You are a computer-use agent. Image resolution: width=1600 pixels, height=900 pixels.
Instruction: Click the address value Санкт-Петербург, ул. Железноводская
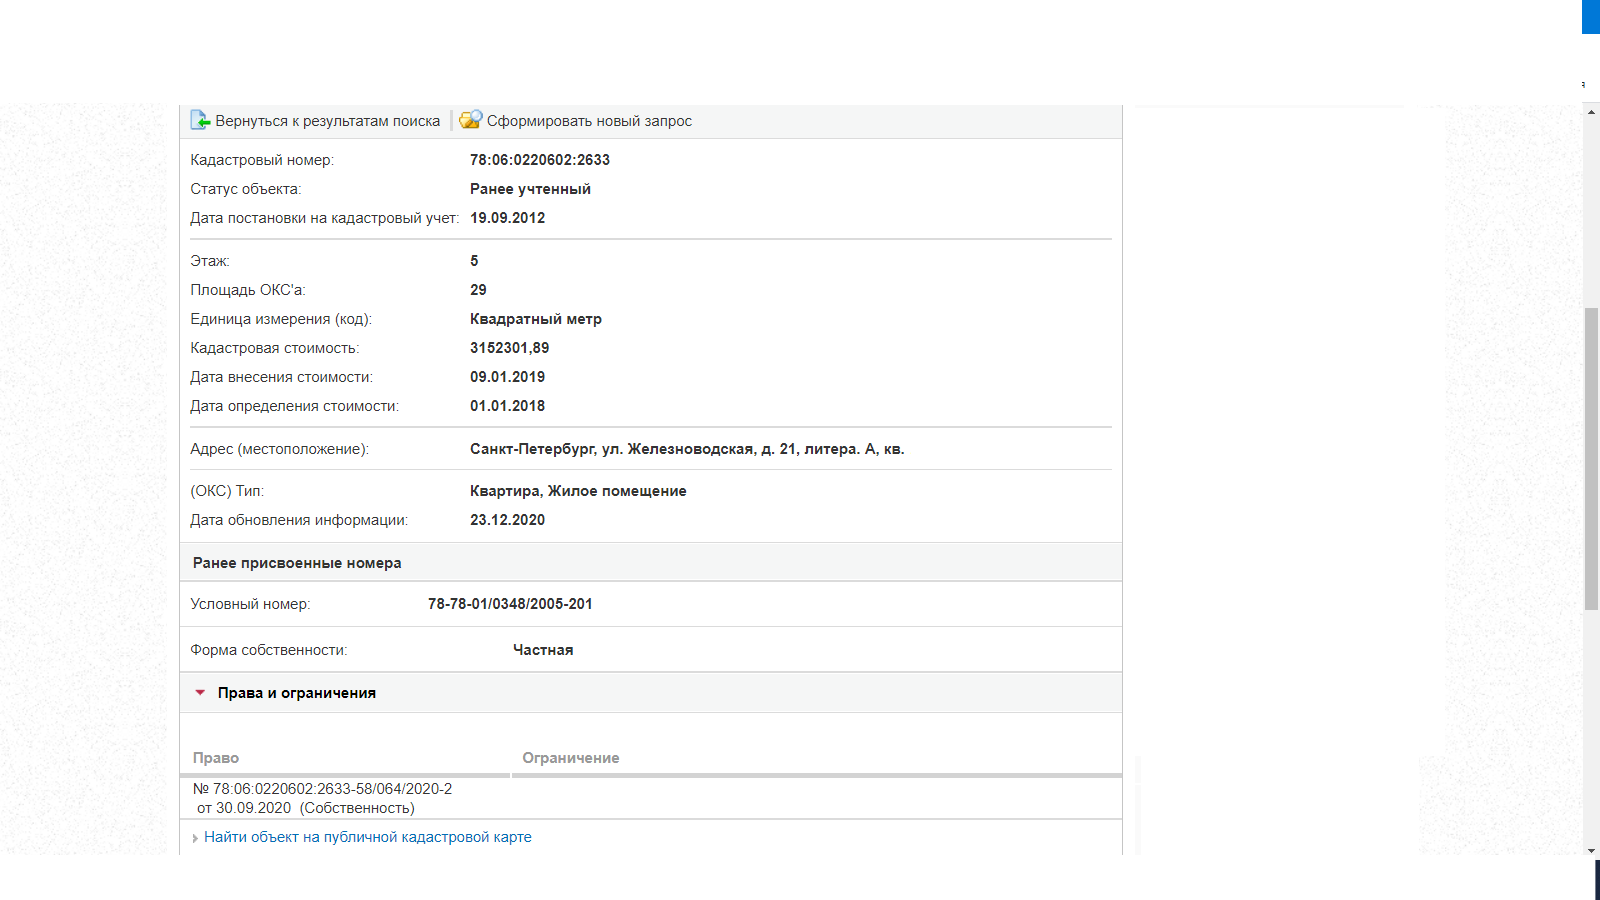[686, 449]
